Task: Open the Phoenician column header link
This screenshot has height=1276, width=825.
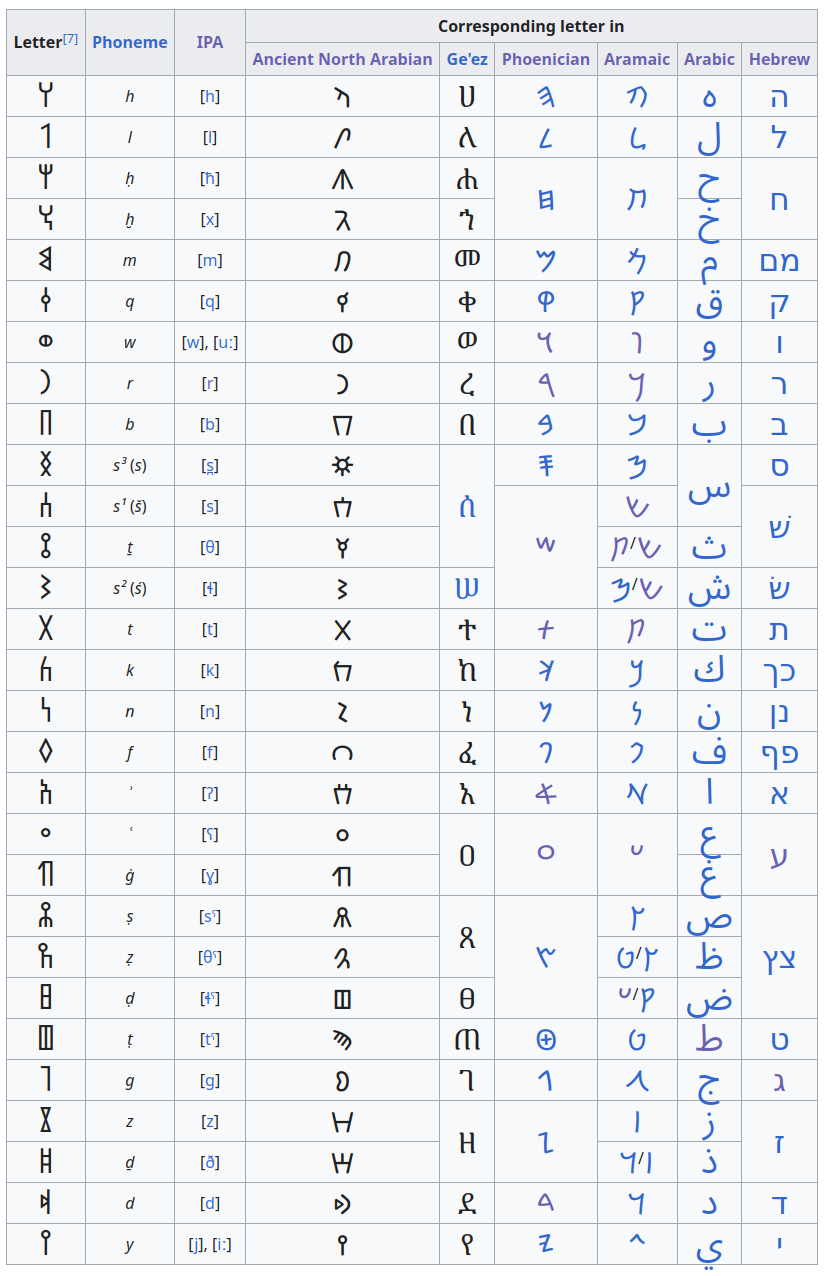Action: (546, 59)
